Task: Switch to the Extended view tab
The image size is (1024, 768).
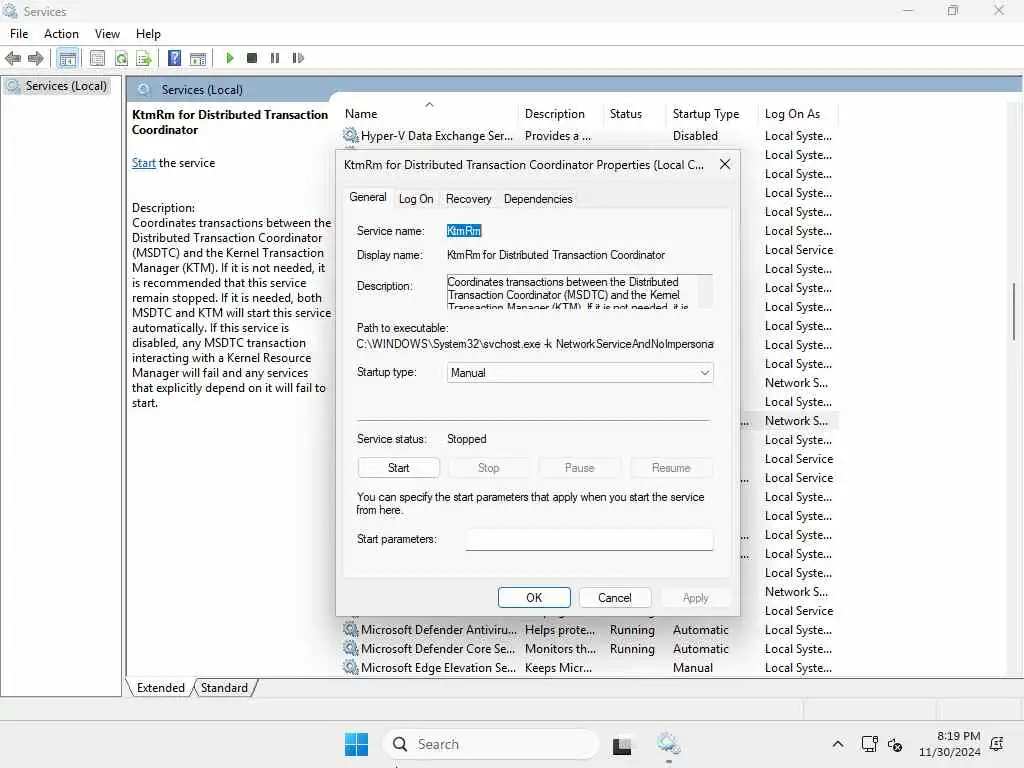Action: point(161,688)
